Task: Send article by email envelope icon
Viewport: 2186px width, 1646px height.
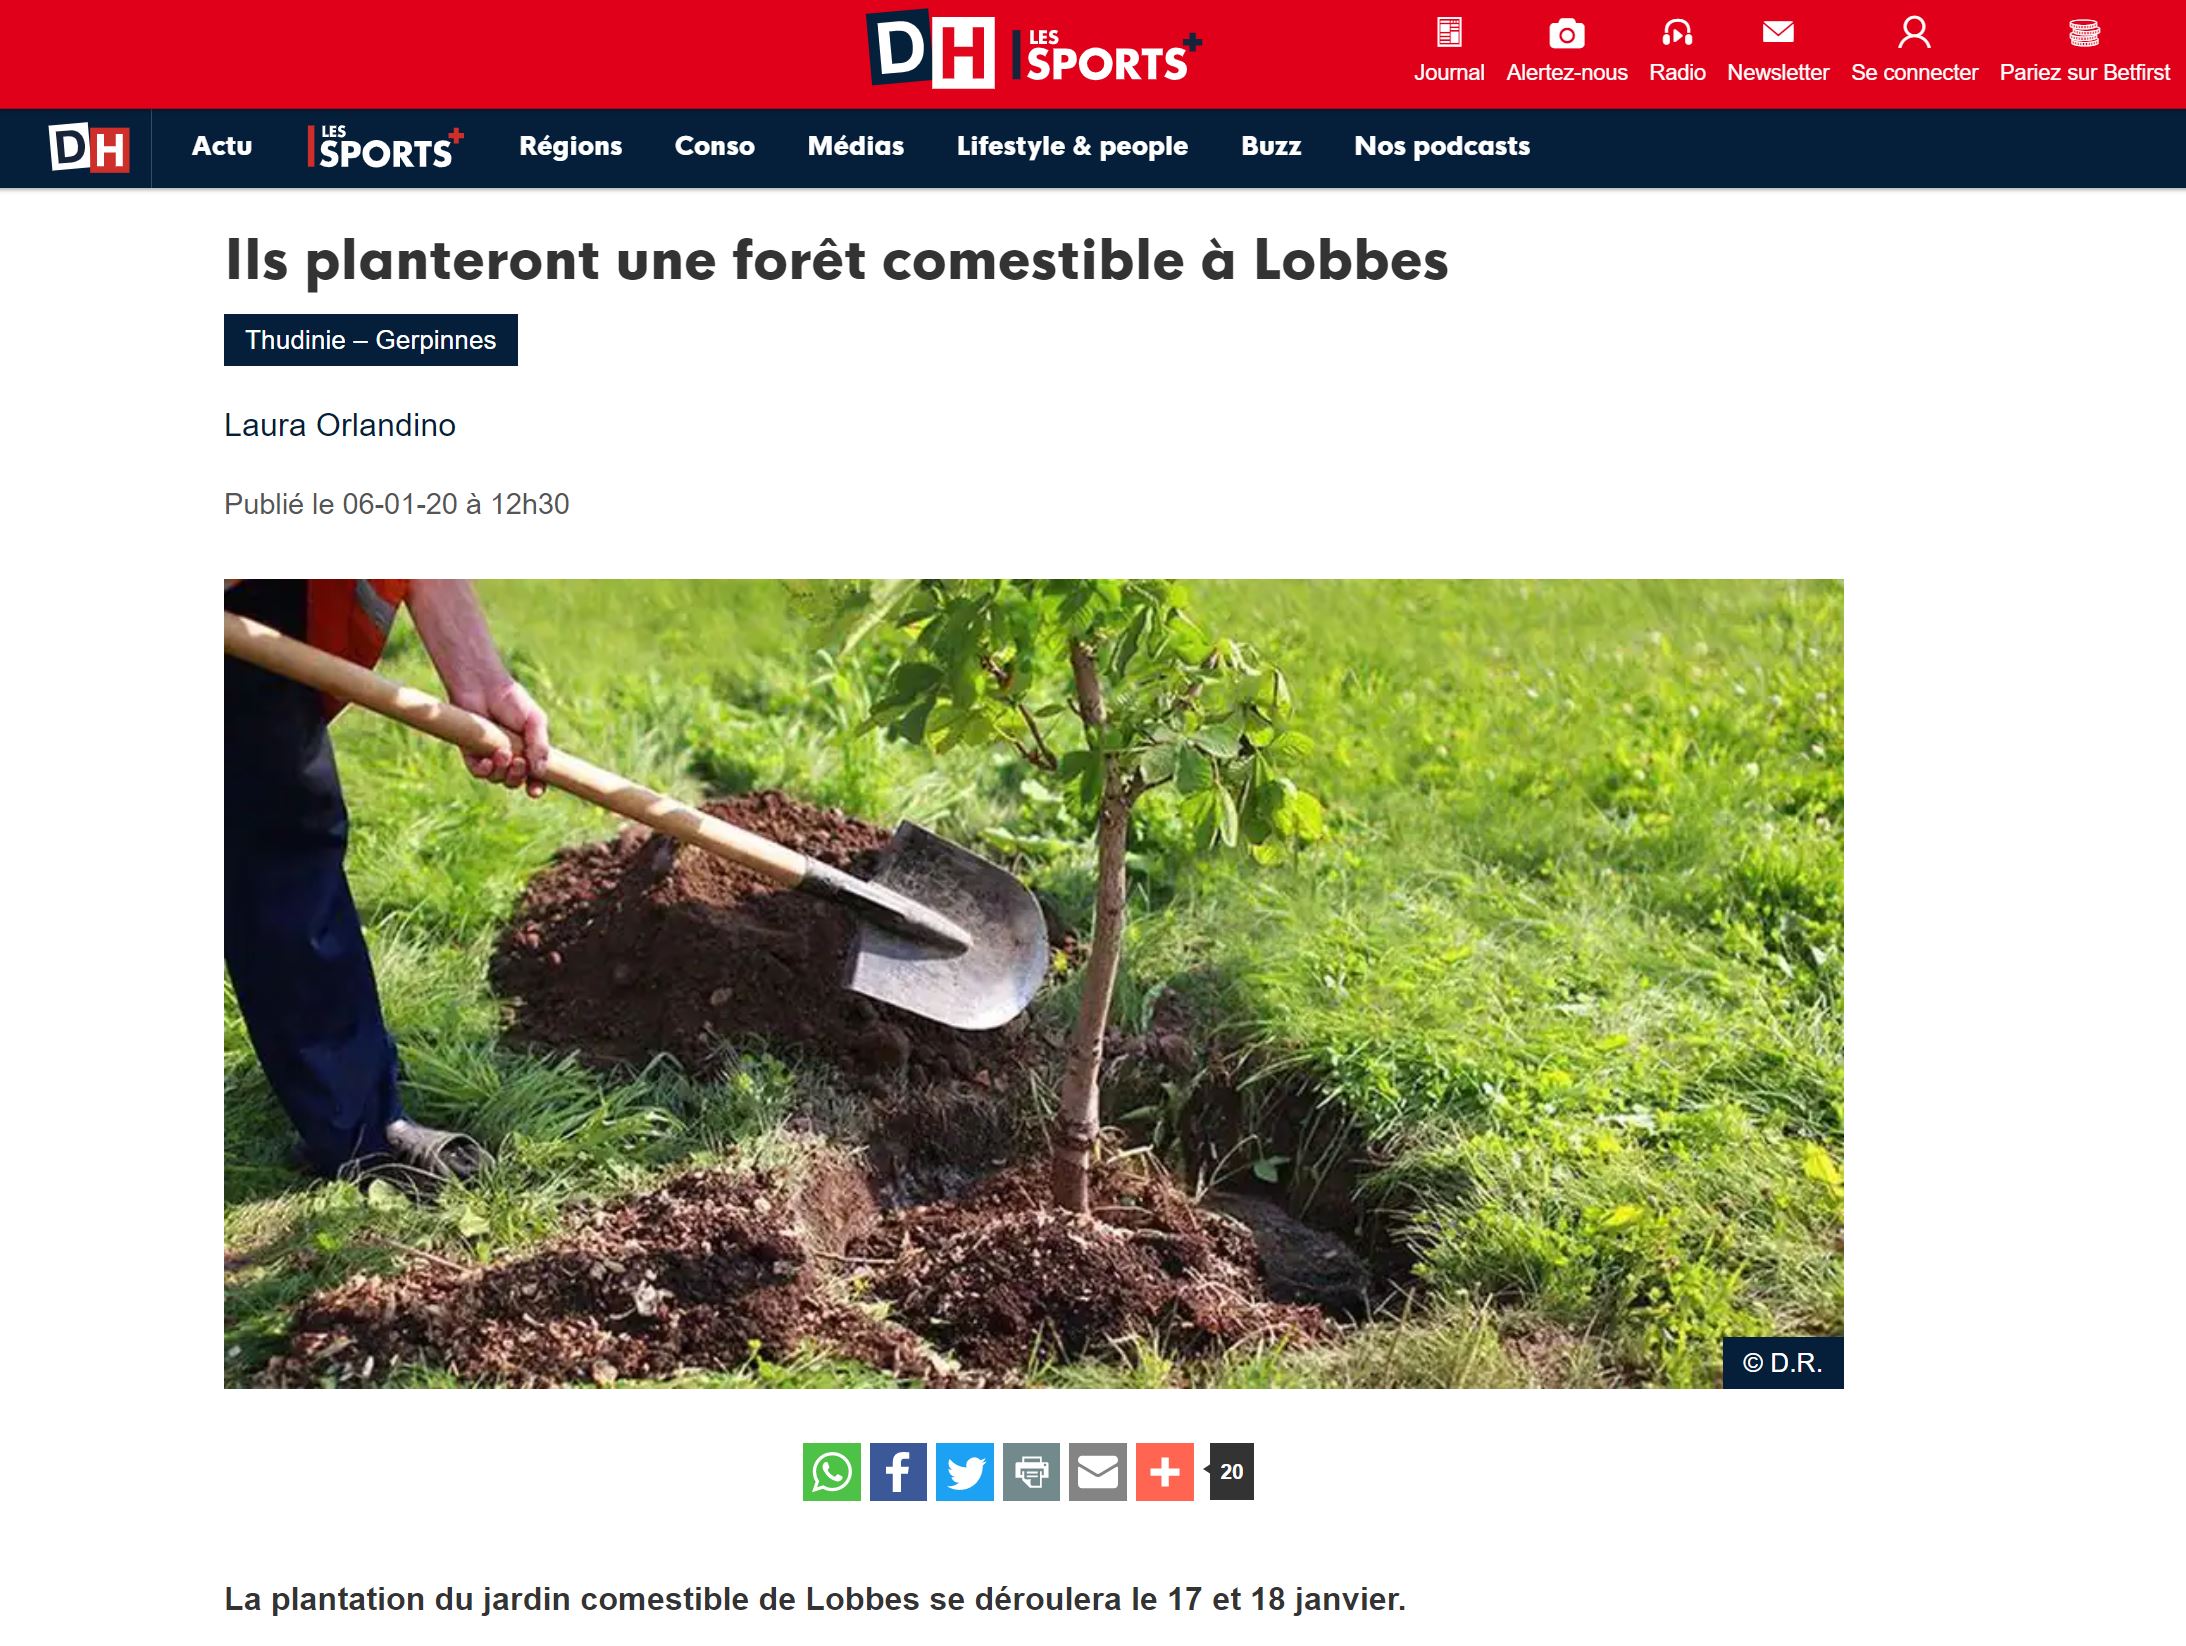Action: (x=1098, y=1471)
